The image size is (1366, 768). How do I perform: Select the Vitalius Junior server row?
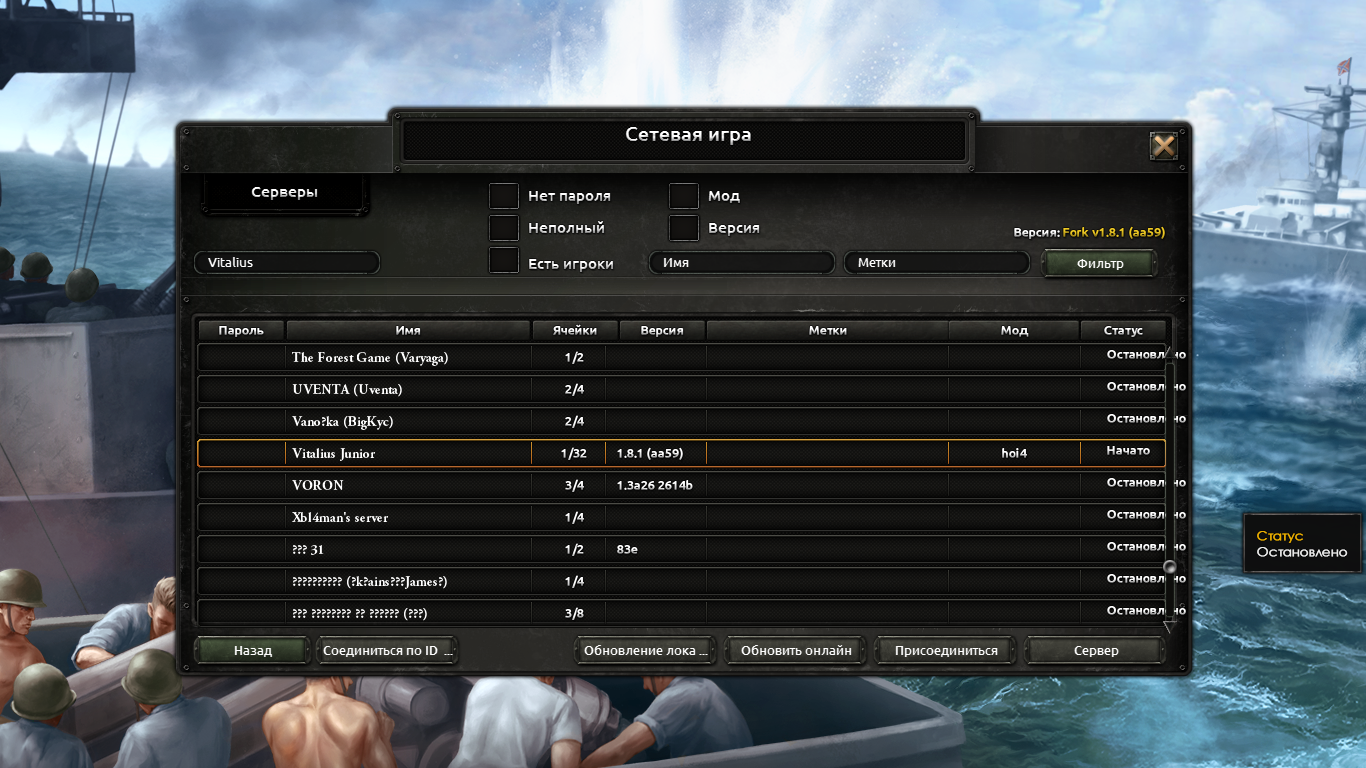681,453
